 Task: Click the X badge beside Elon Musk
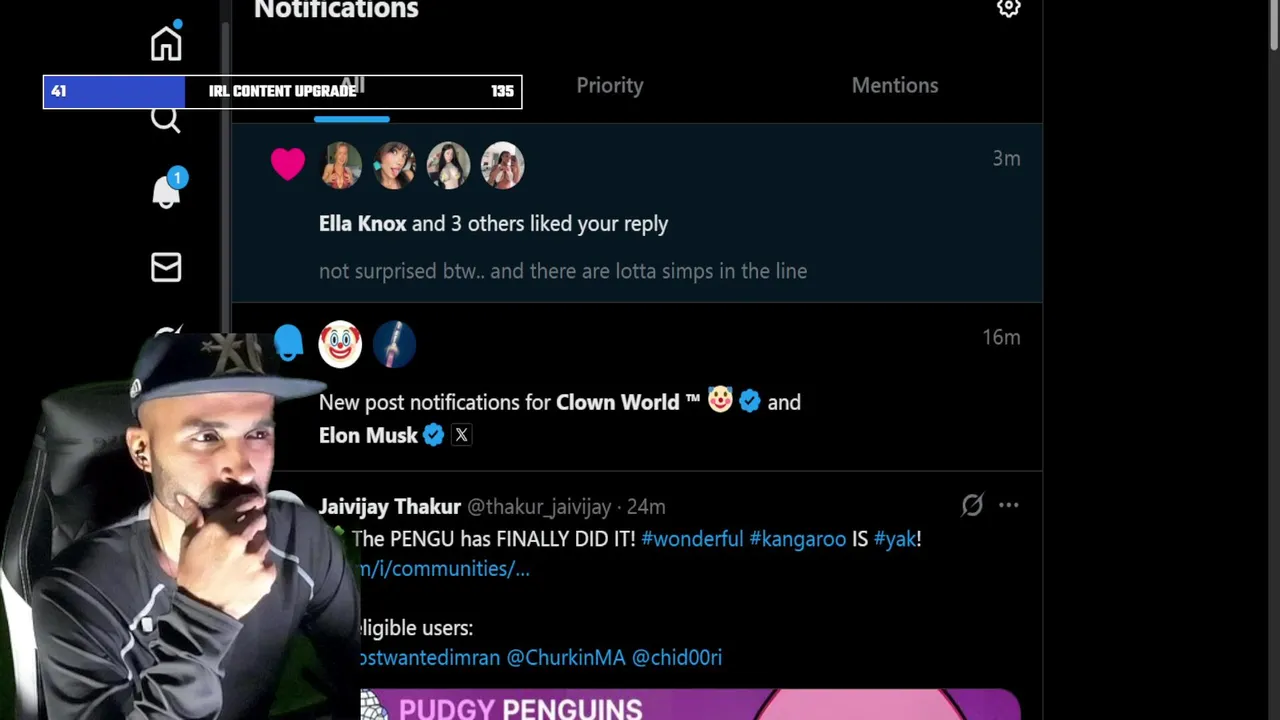coord(461,435)
